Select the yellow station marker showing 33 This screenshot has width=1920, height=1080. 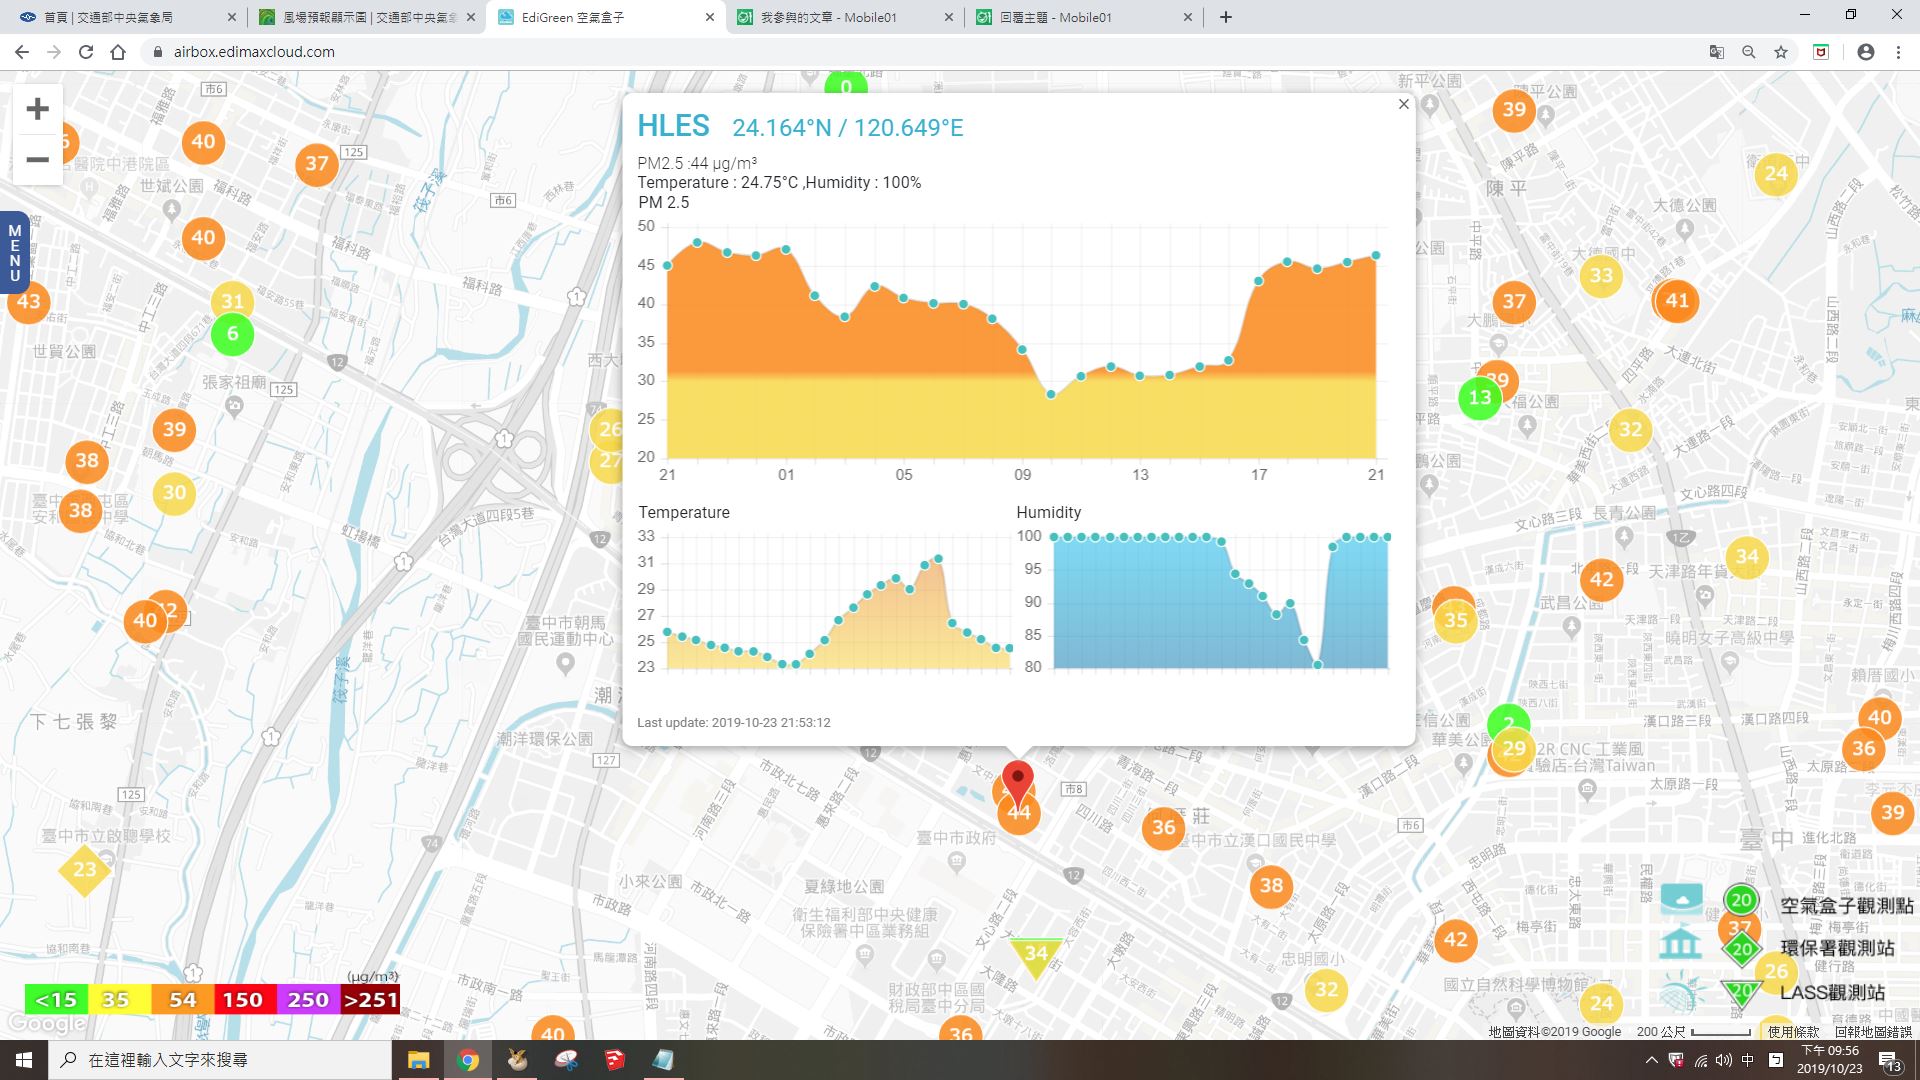click(x=1601, y=275)
